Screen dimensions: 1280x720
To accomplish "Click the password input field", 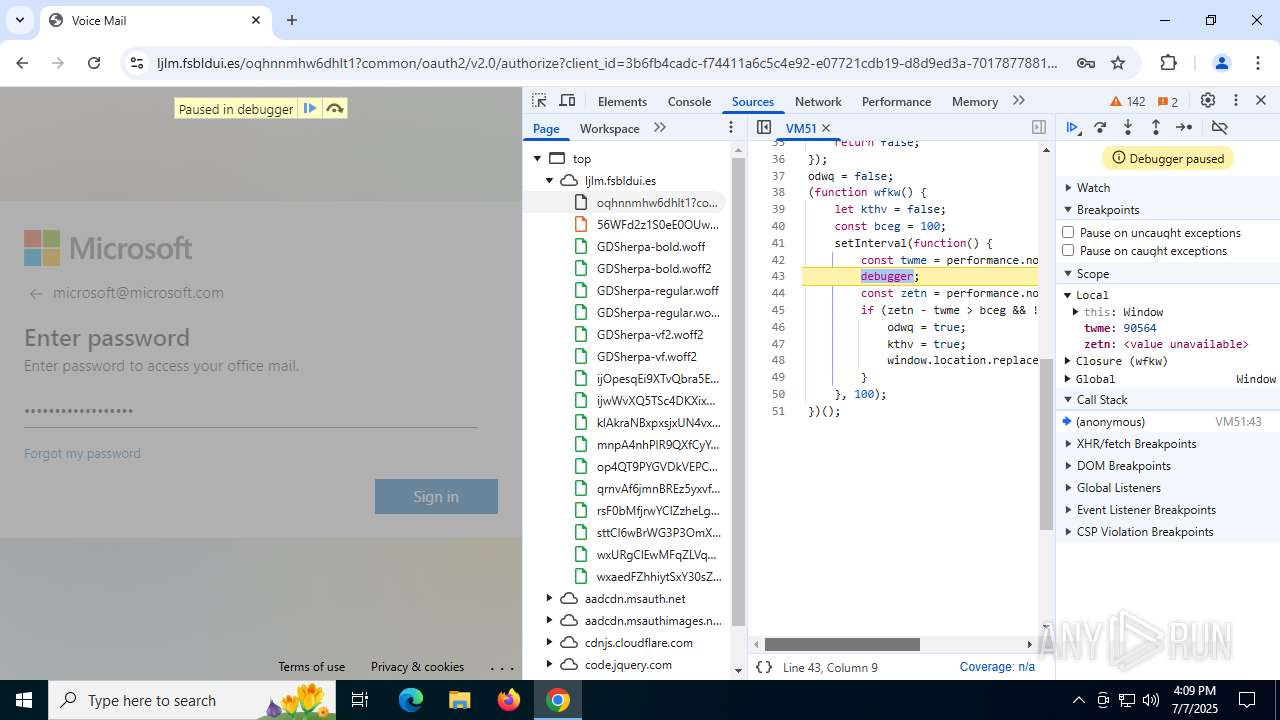I will click(x=250, y=411).
